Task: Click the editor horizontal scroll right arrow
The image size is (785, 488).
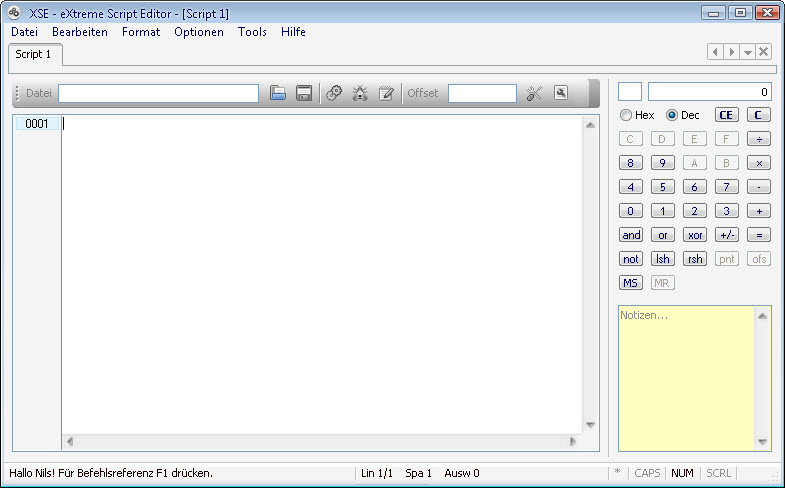Action: click(x=573, y=441)
